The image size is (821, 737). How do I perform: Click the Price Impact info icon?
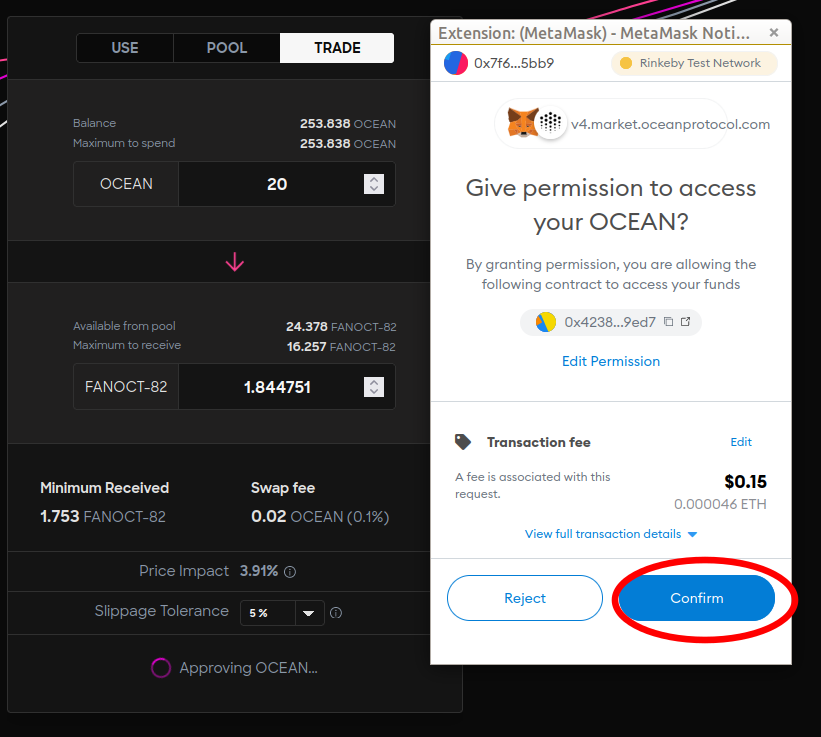[290, 572]
